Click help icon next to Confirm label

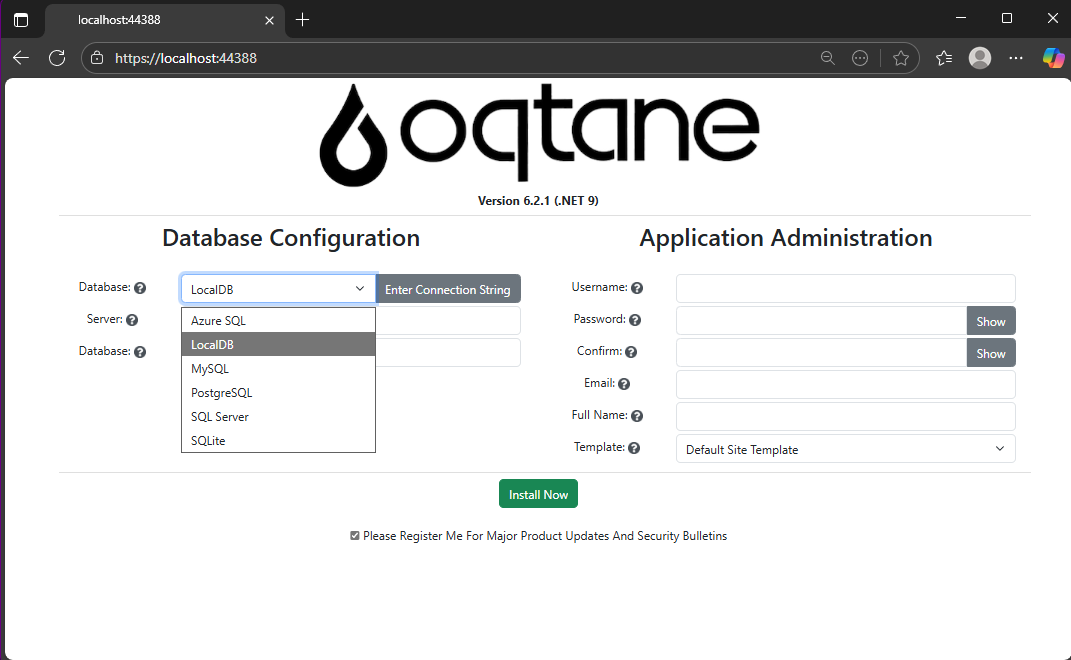tap(631, 352)
